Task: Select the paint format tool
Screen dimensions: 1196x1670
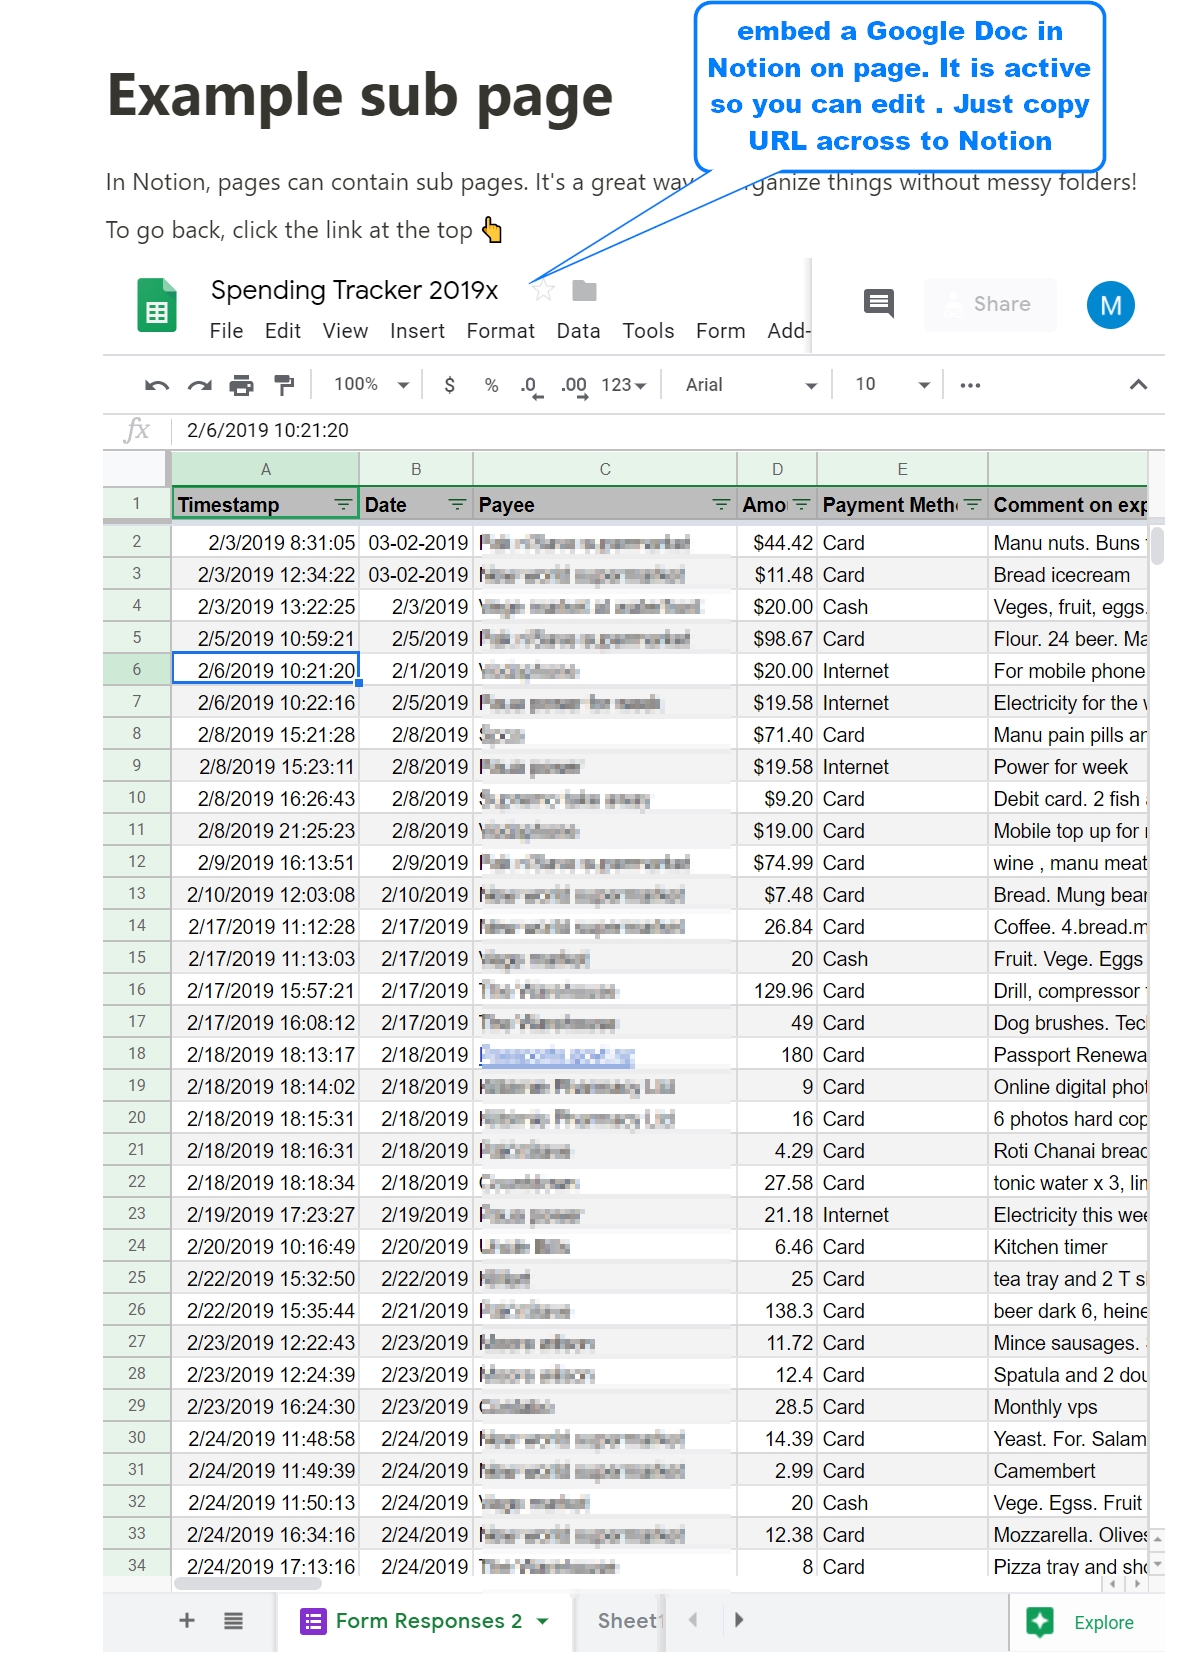Action: 284,386
